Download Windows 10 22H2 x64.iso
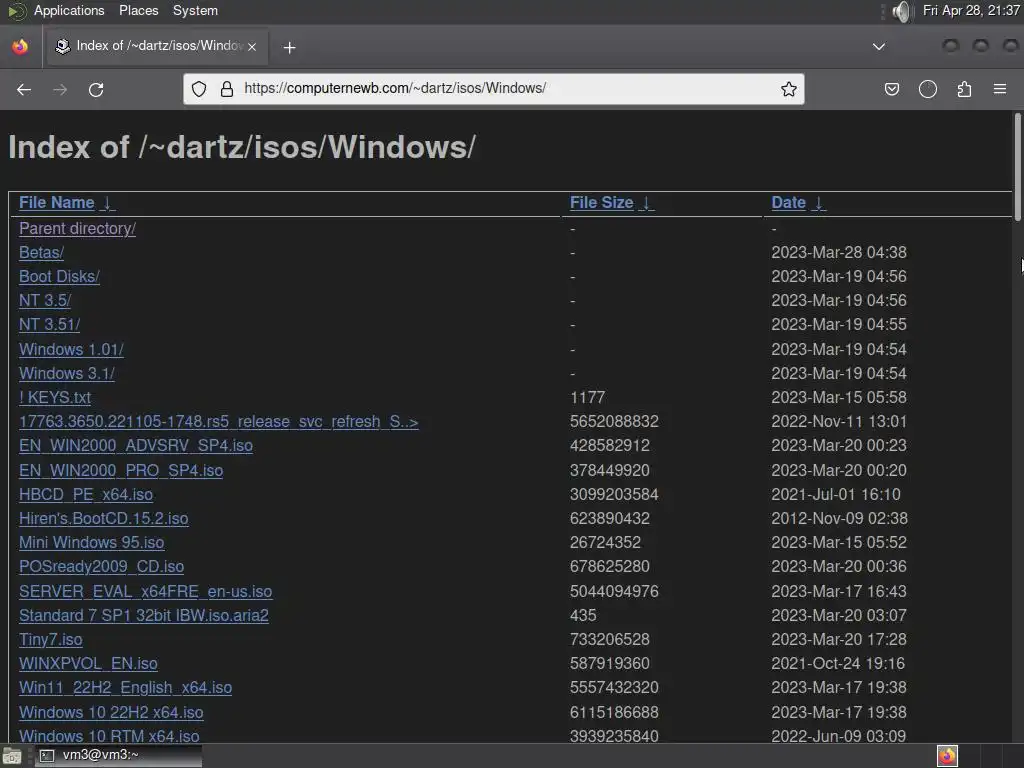Screen dimensions: 1024x768 [111, 712]
